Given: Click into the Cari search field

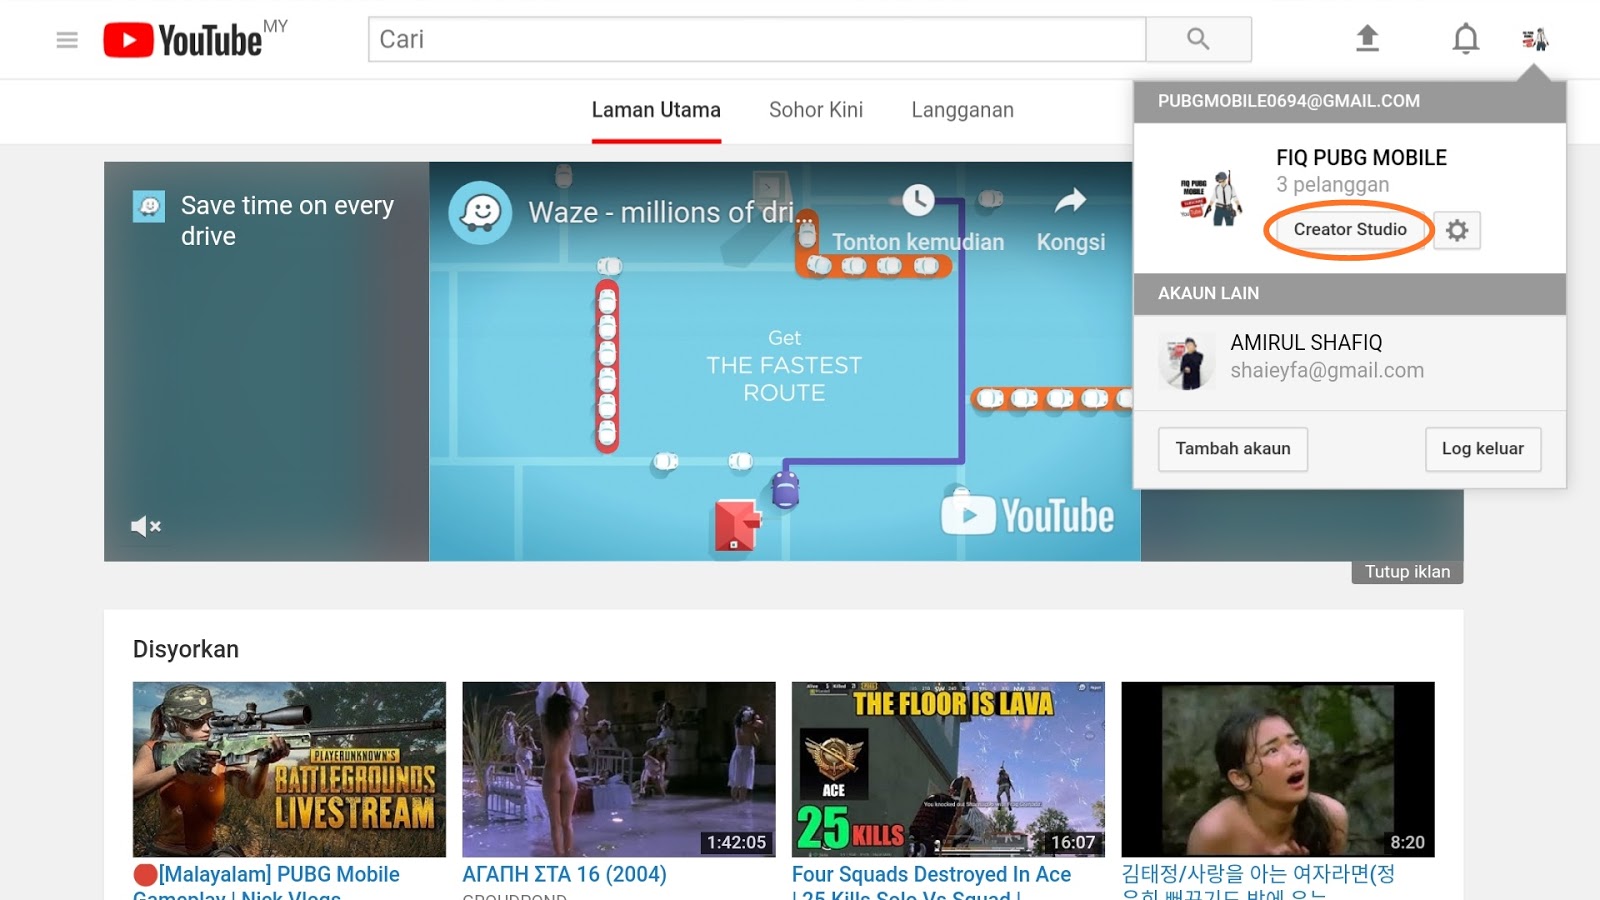Looking at the screenshot, I should click(x=757, y=39).
